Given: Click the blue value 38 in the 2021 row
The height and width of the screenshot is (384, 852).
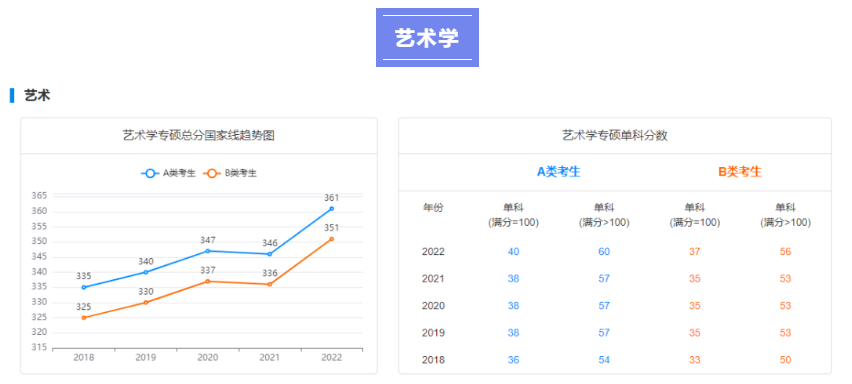Looking at the screenshot, I should click(x=513, y=279).
